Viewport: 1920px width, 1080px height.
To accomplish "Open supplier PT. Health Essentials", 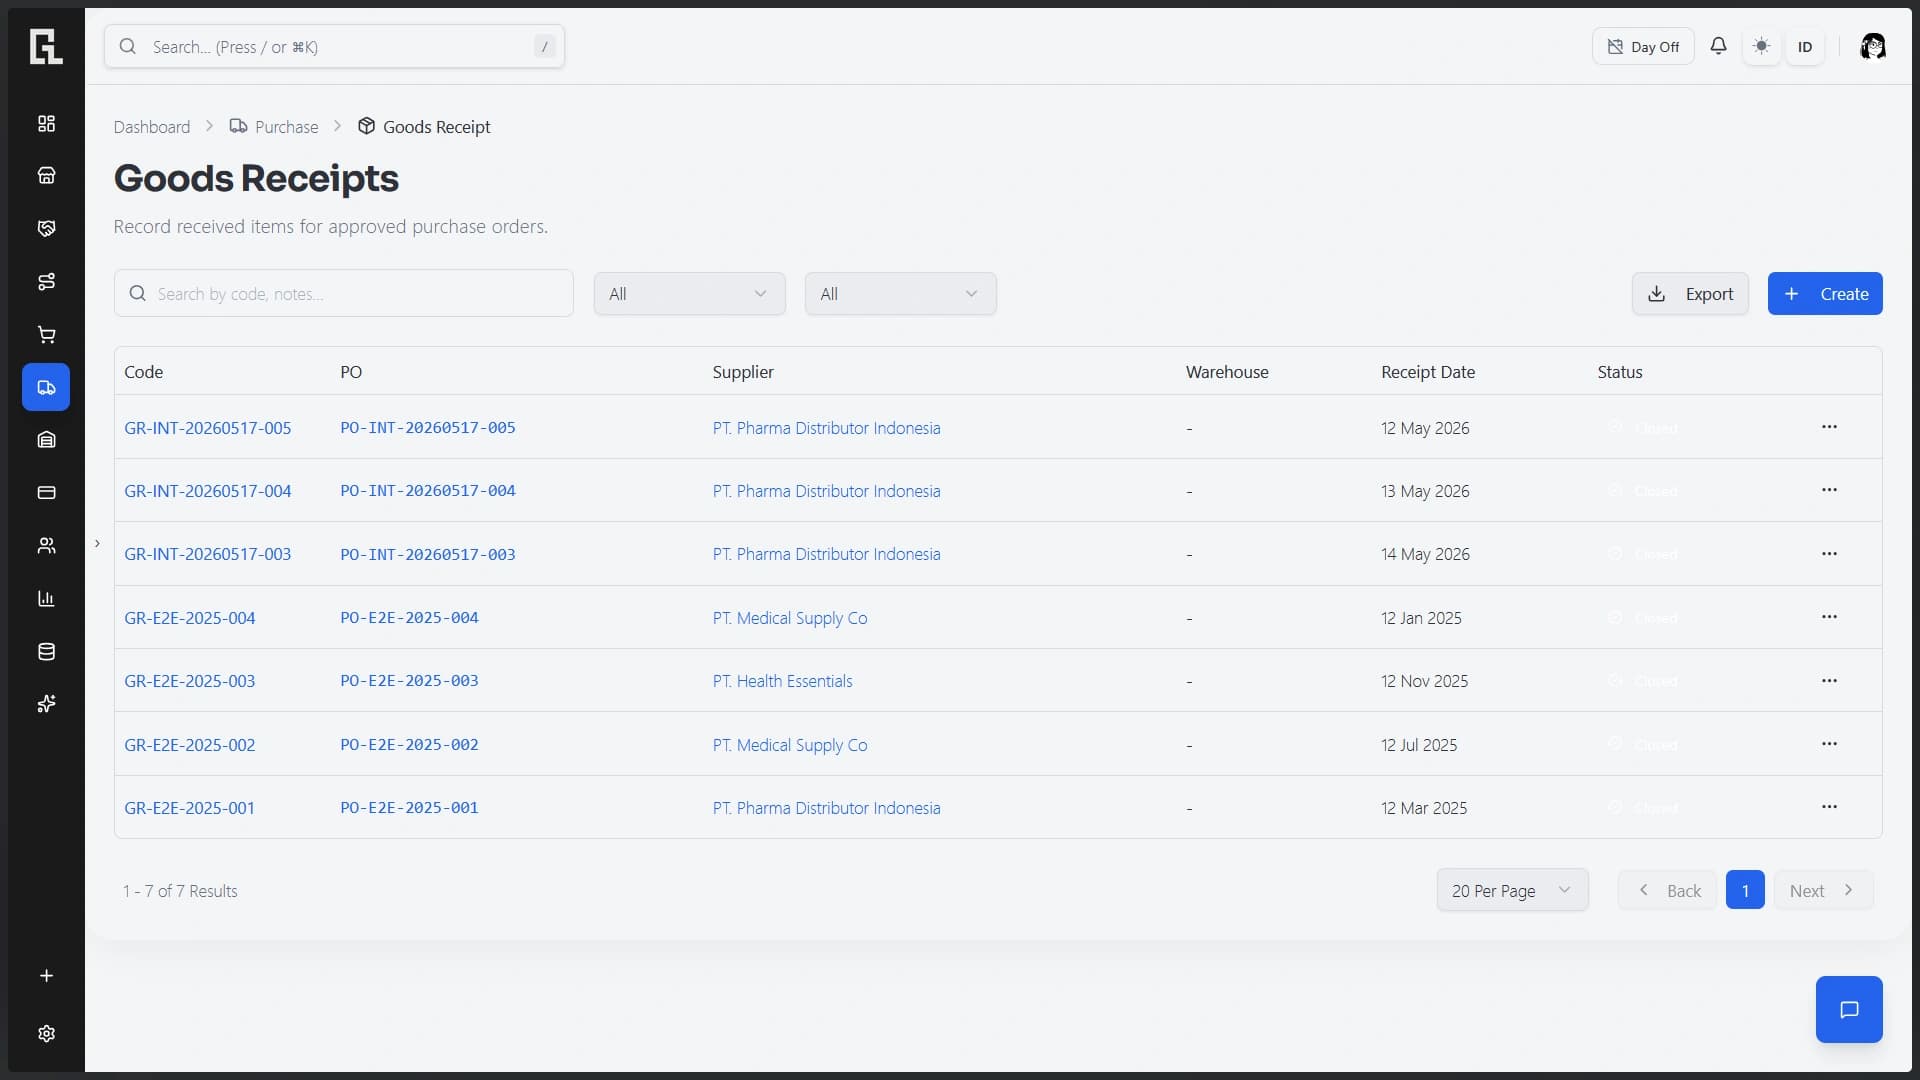I will (782, 681).
